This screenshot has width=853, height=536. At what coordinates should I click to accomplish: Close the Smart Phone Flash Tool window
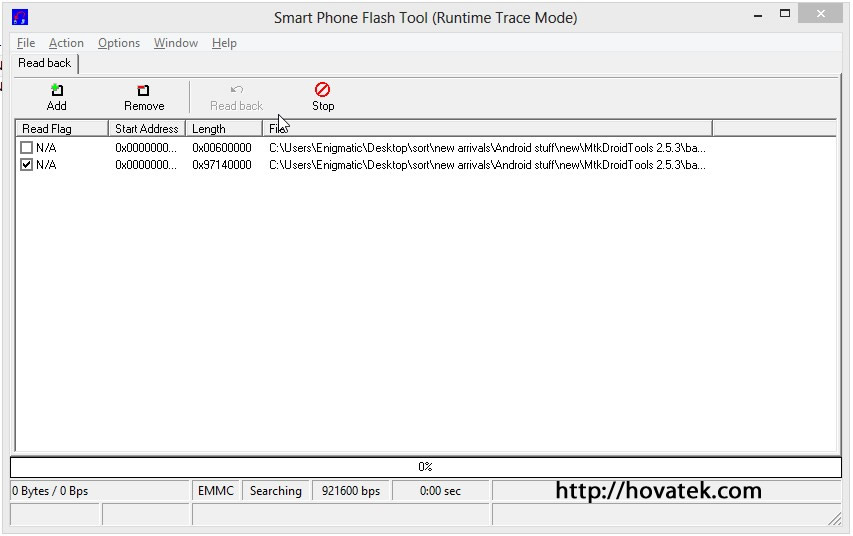coord(820,14)
